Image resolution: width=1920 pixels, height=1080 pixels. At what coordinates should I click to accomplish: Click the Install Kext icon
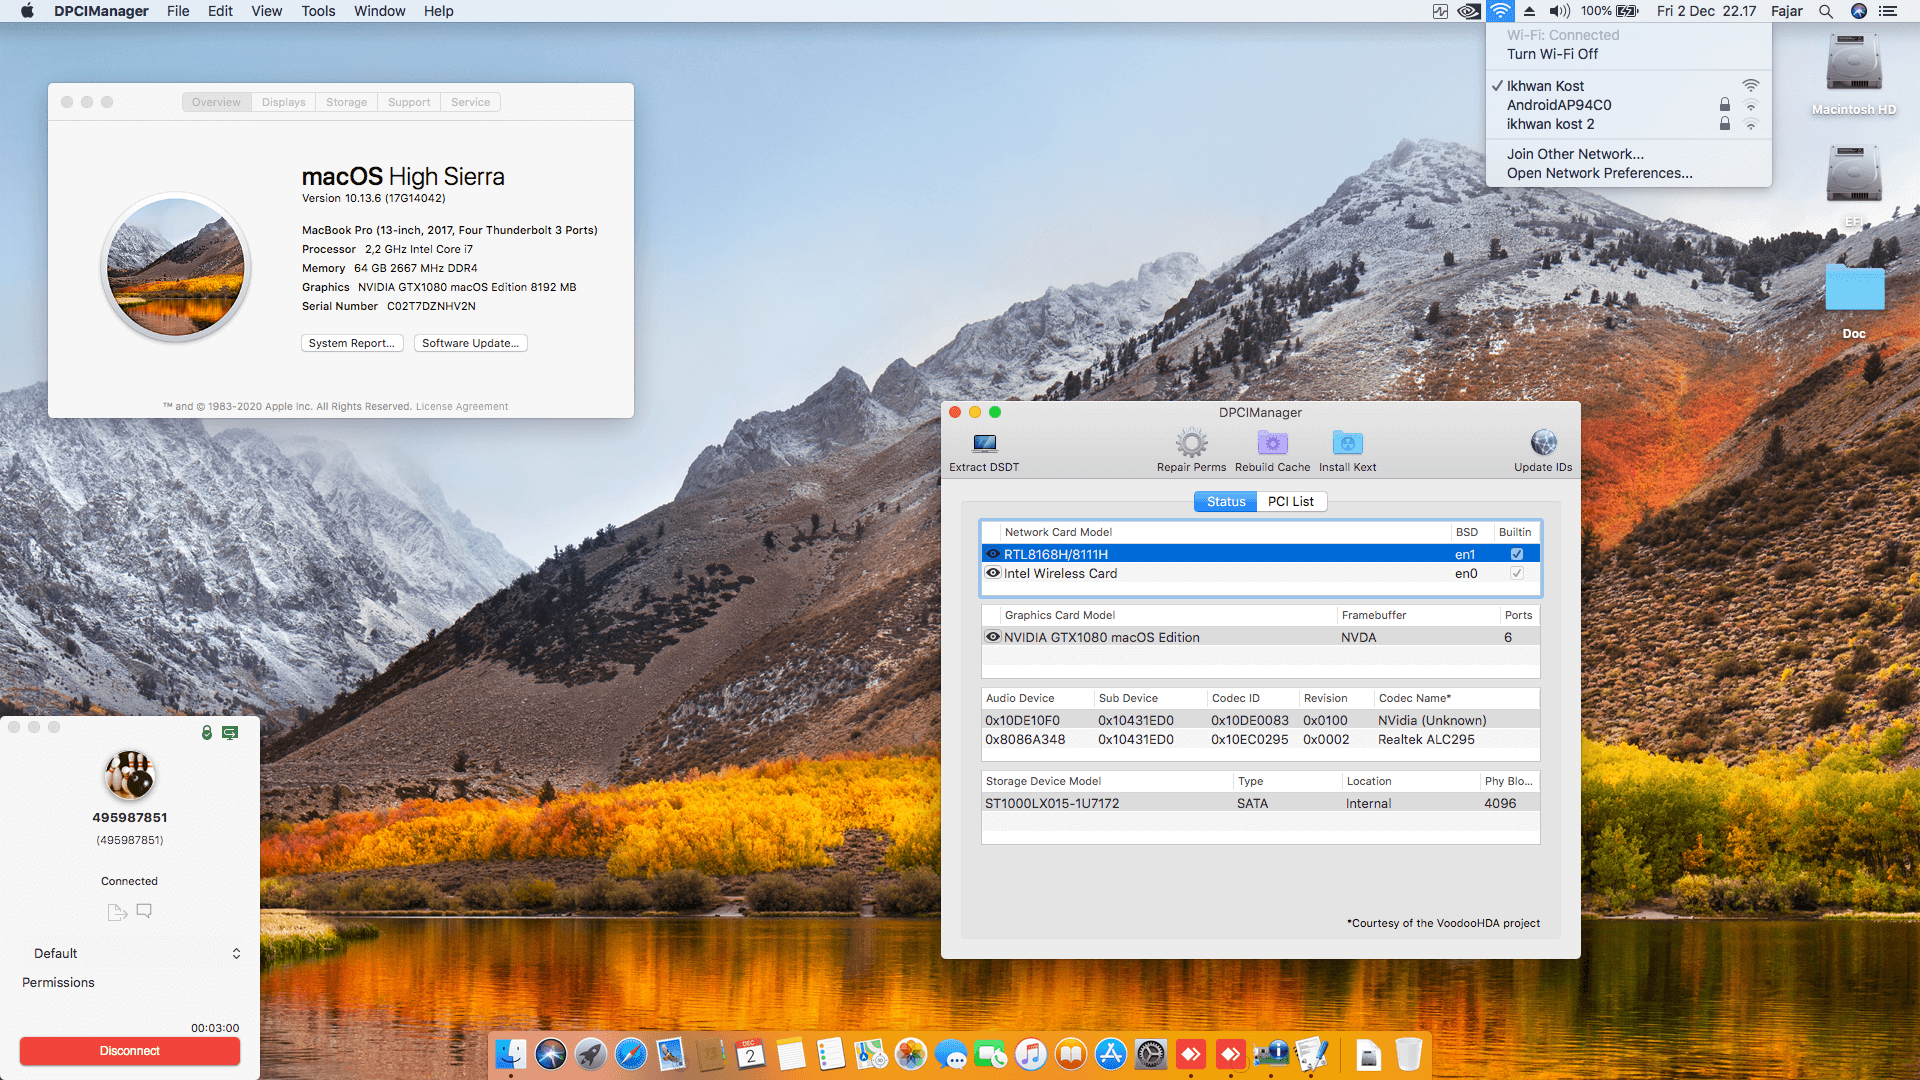(x=1347, y=443)
